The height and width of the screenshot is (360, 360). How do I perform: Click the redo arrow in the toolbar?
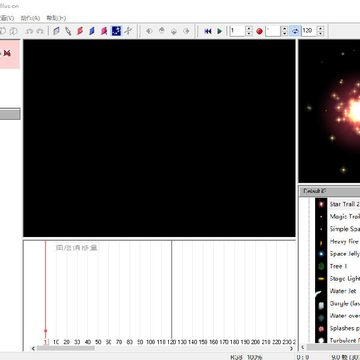click(x=40, y=31)
